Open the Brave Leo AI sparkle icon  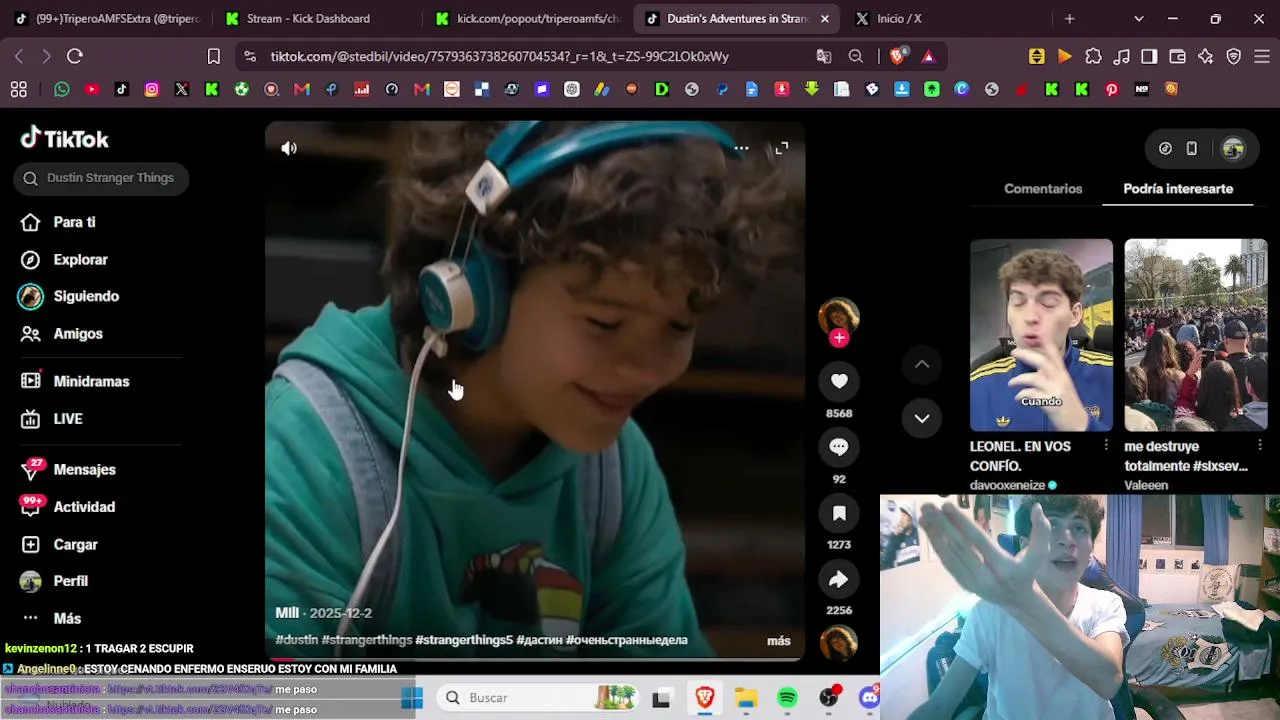pyautogui.click(x=1205, y=57)
